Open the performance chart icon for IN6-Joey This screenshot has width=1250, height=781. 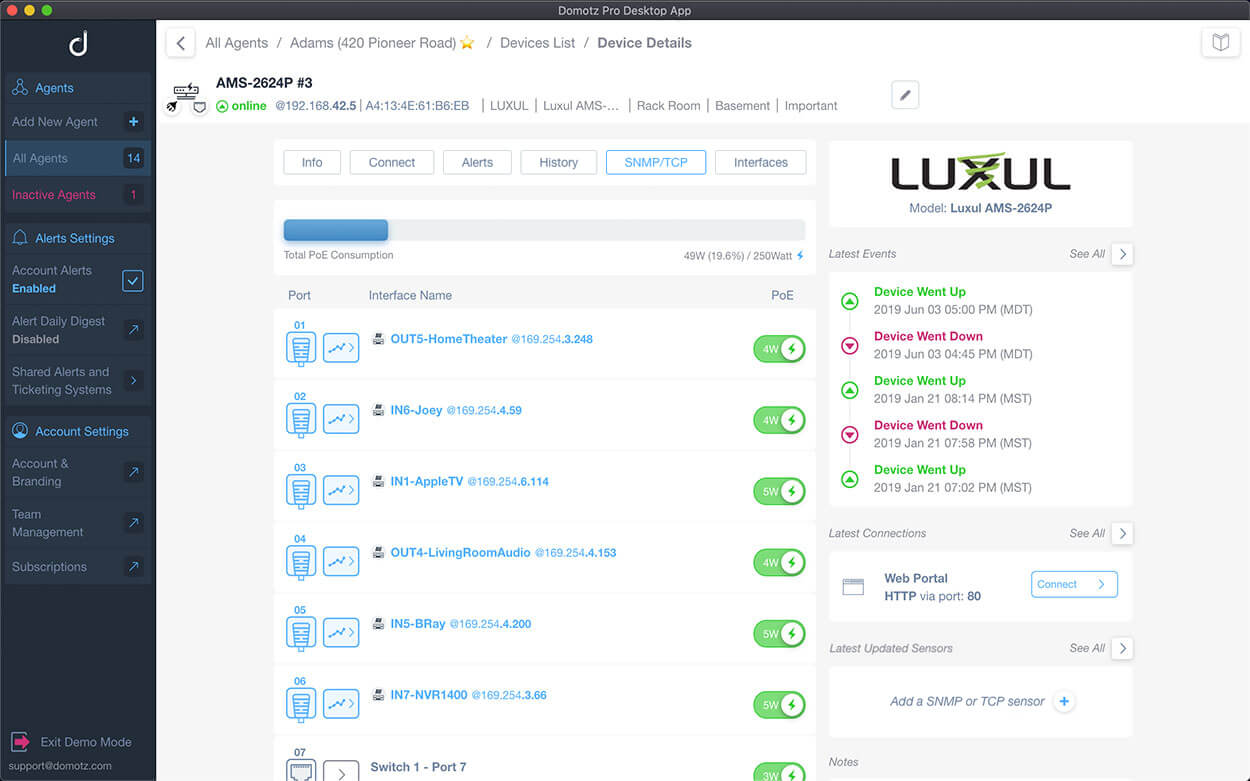pyautogui.click(x=341, y=420)
